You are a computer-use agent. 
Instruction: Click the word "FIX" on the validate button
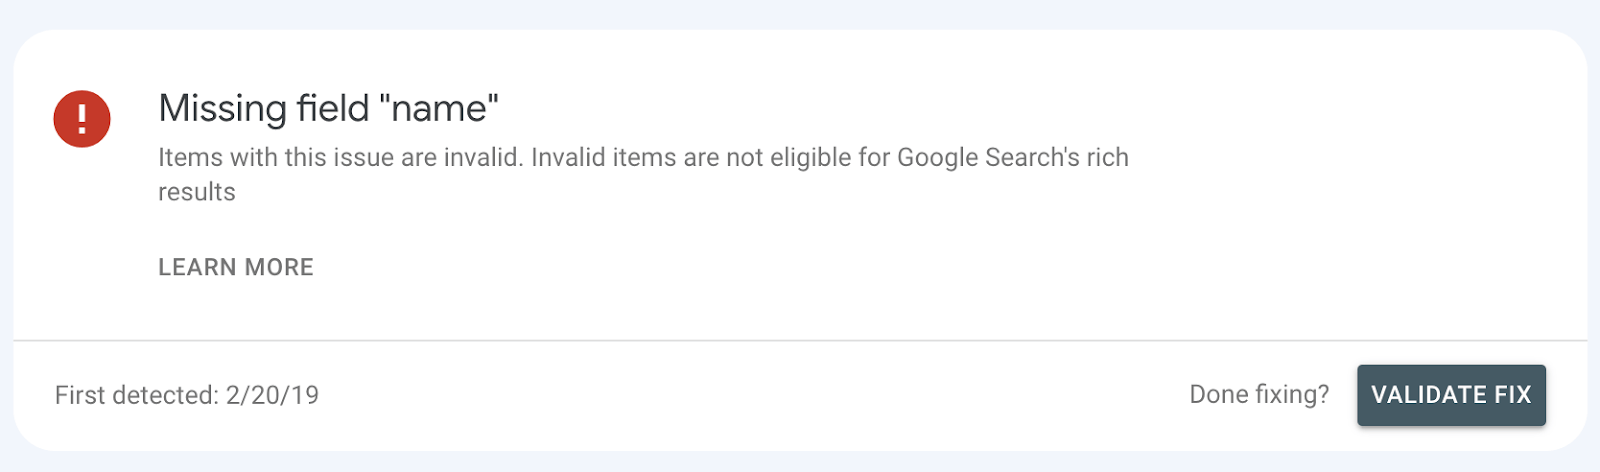pos(1513,395)
